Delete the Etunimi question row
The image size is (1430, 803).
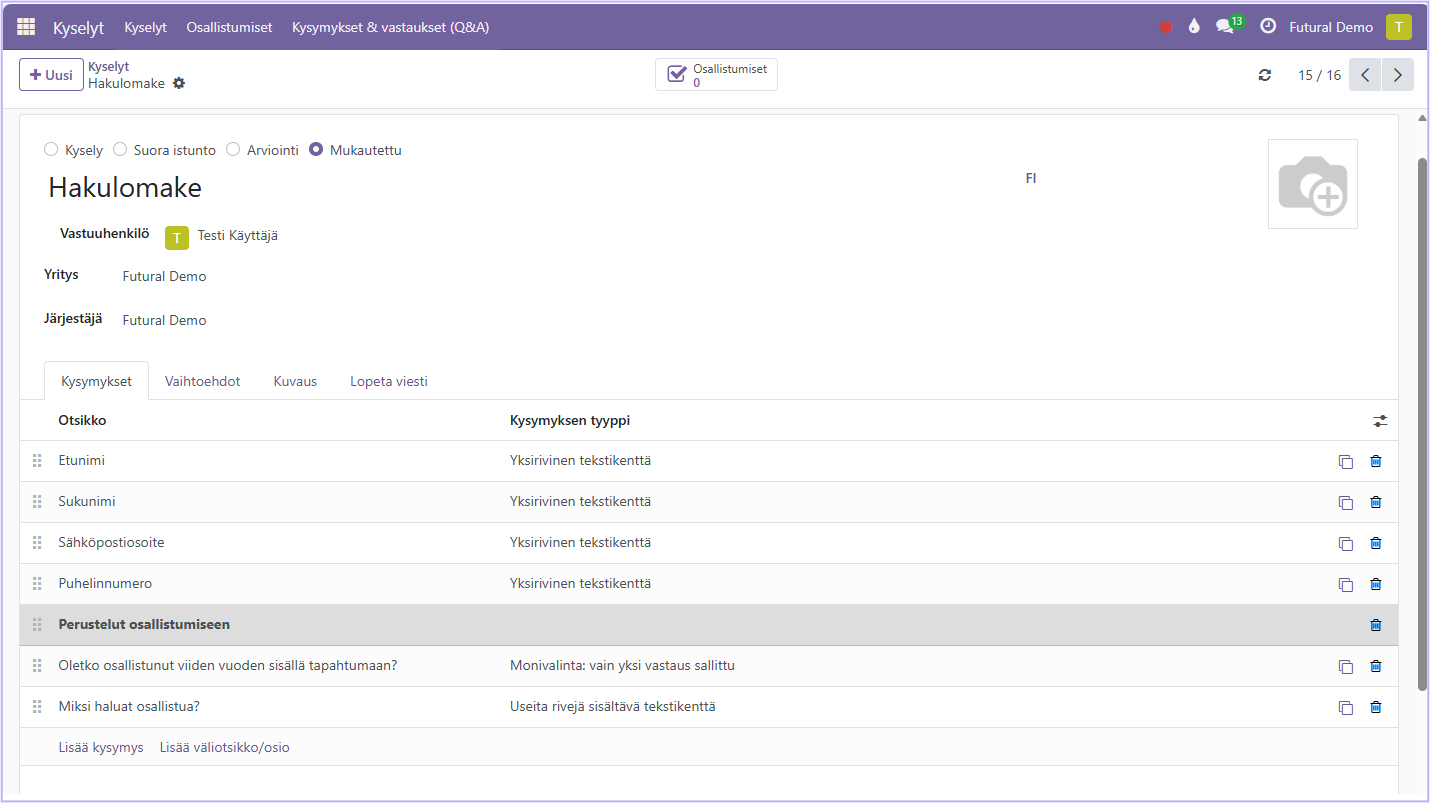(x=1375, y=461)
